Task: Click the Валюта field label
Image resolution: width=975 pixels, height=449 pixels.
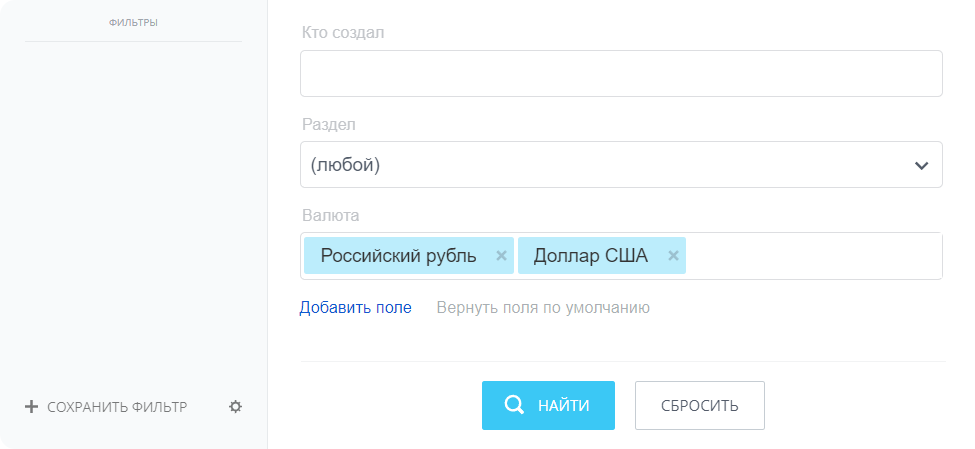Action: pos(331,215)
